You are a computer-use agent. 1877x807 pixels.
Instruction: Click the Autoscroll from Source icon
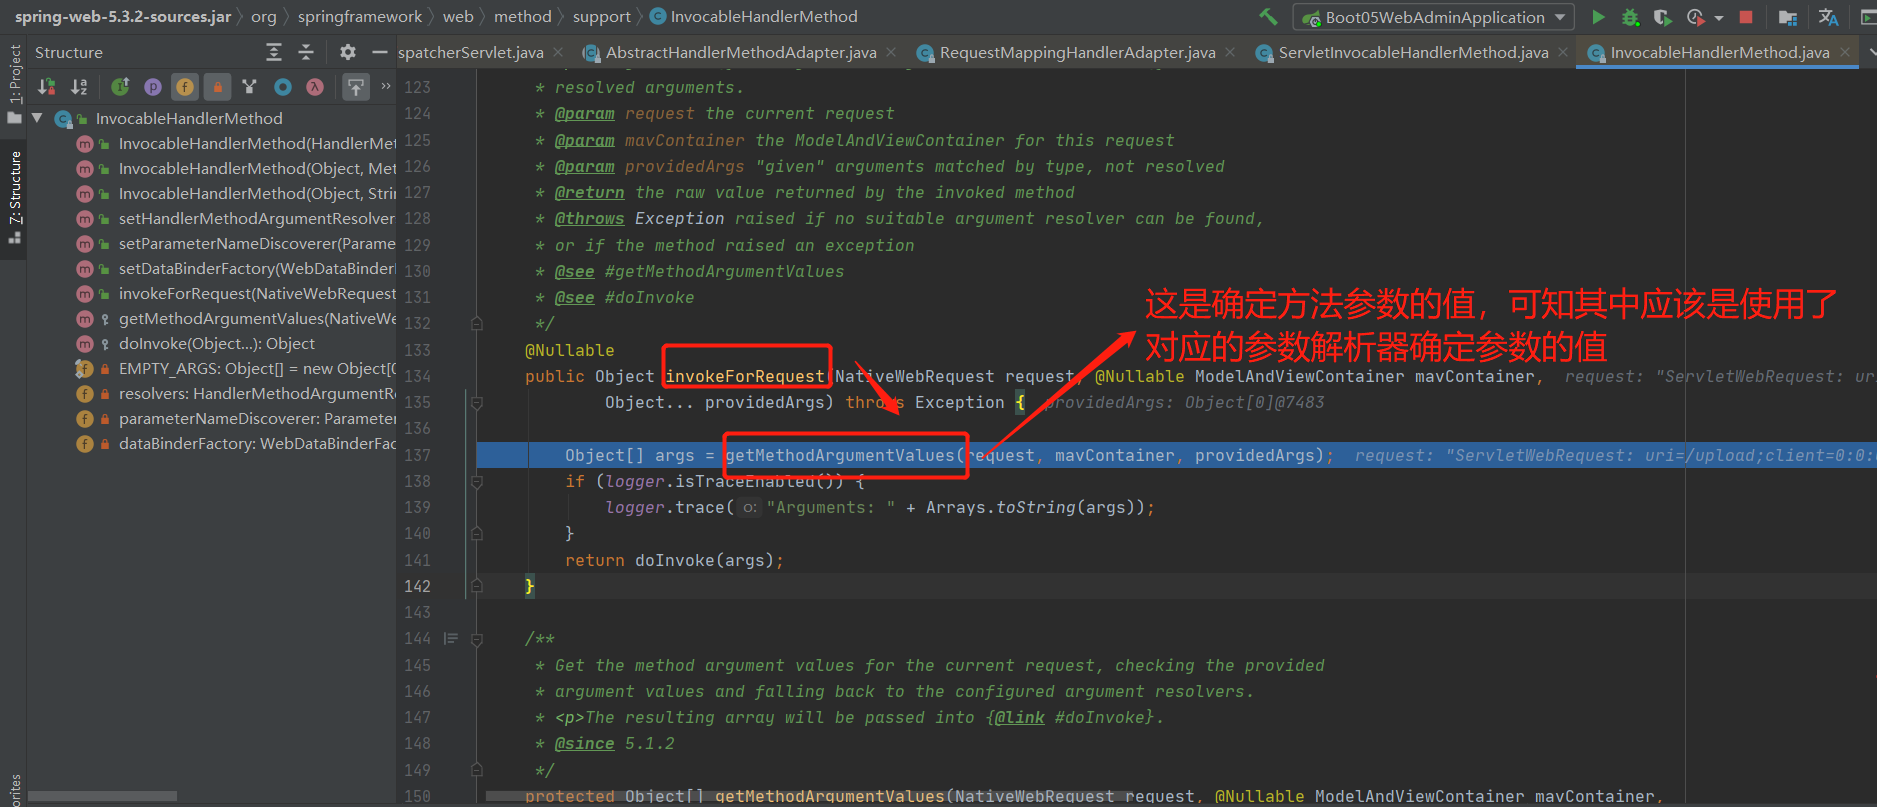pyautogui.click(x=356, y=87)
